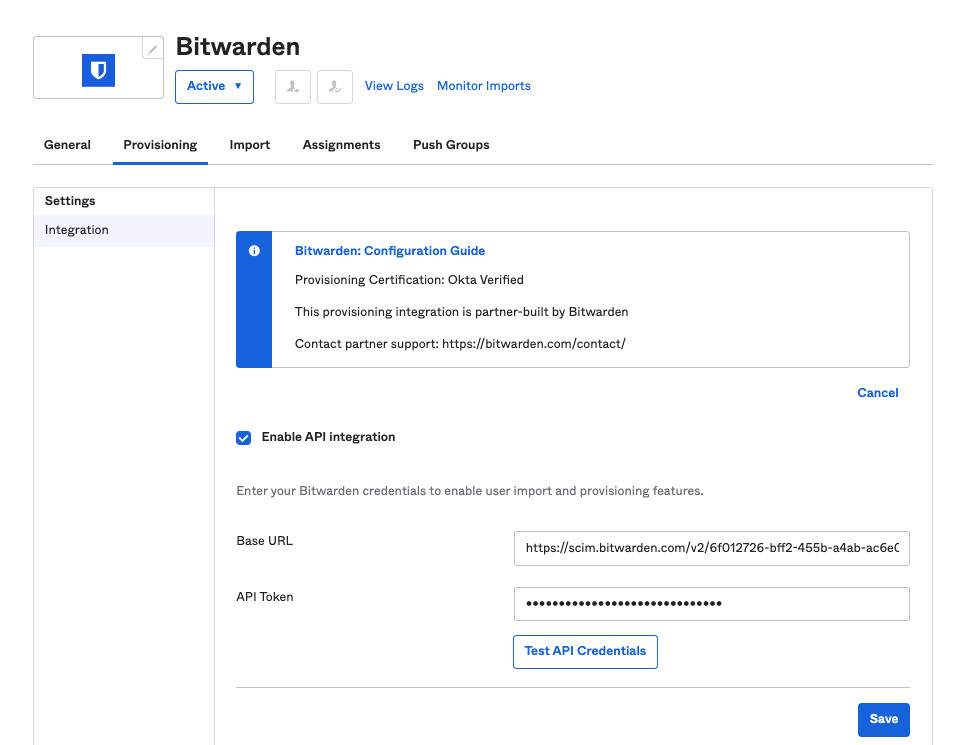Click Cancel to discard changes
The height and width of the screenshot is (745, 958).
tap(877, 393)
